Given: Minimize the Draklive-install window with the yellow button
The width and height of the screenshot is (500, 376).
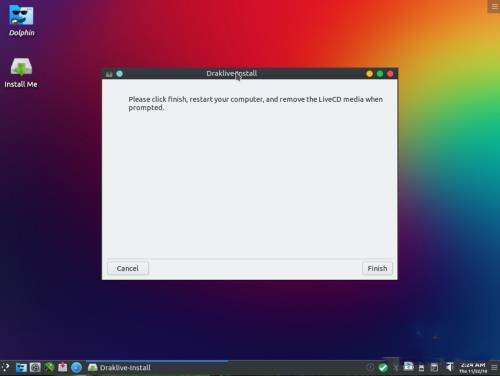Looking at the screenshot, I should click(369, 74).
